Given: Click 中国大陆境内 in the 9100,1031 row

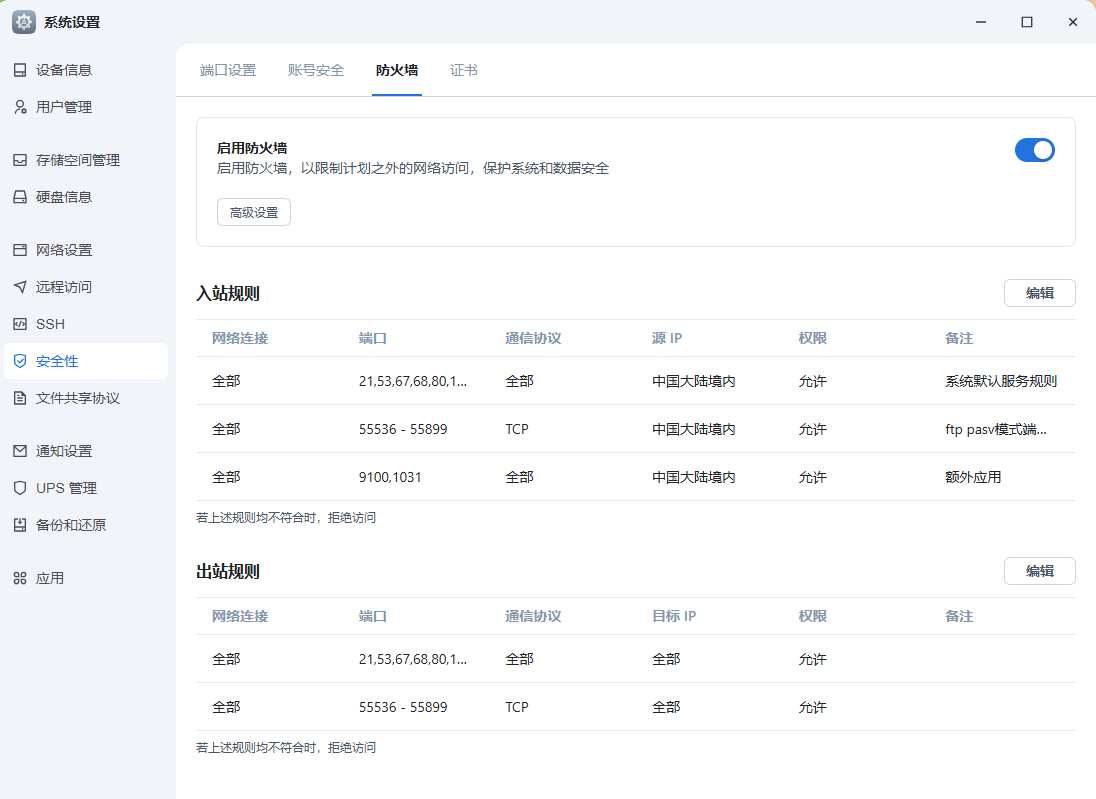Looking at the screenshot, I should point(693,477).
